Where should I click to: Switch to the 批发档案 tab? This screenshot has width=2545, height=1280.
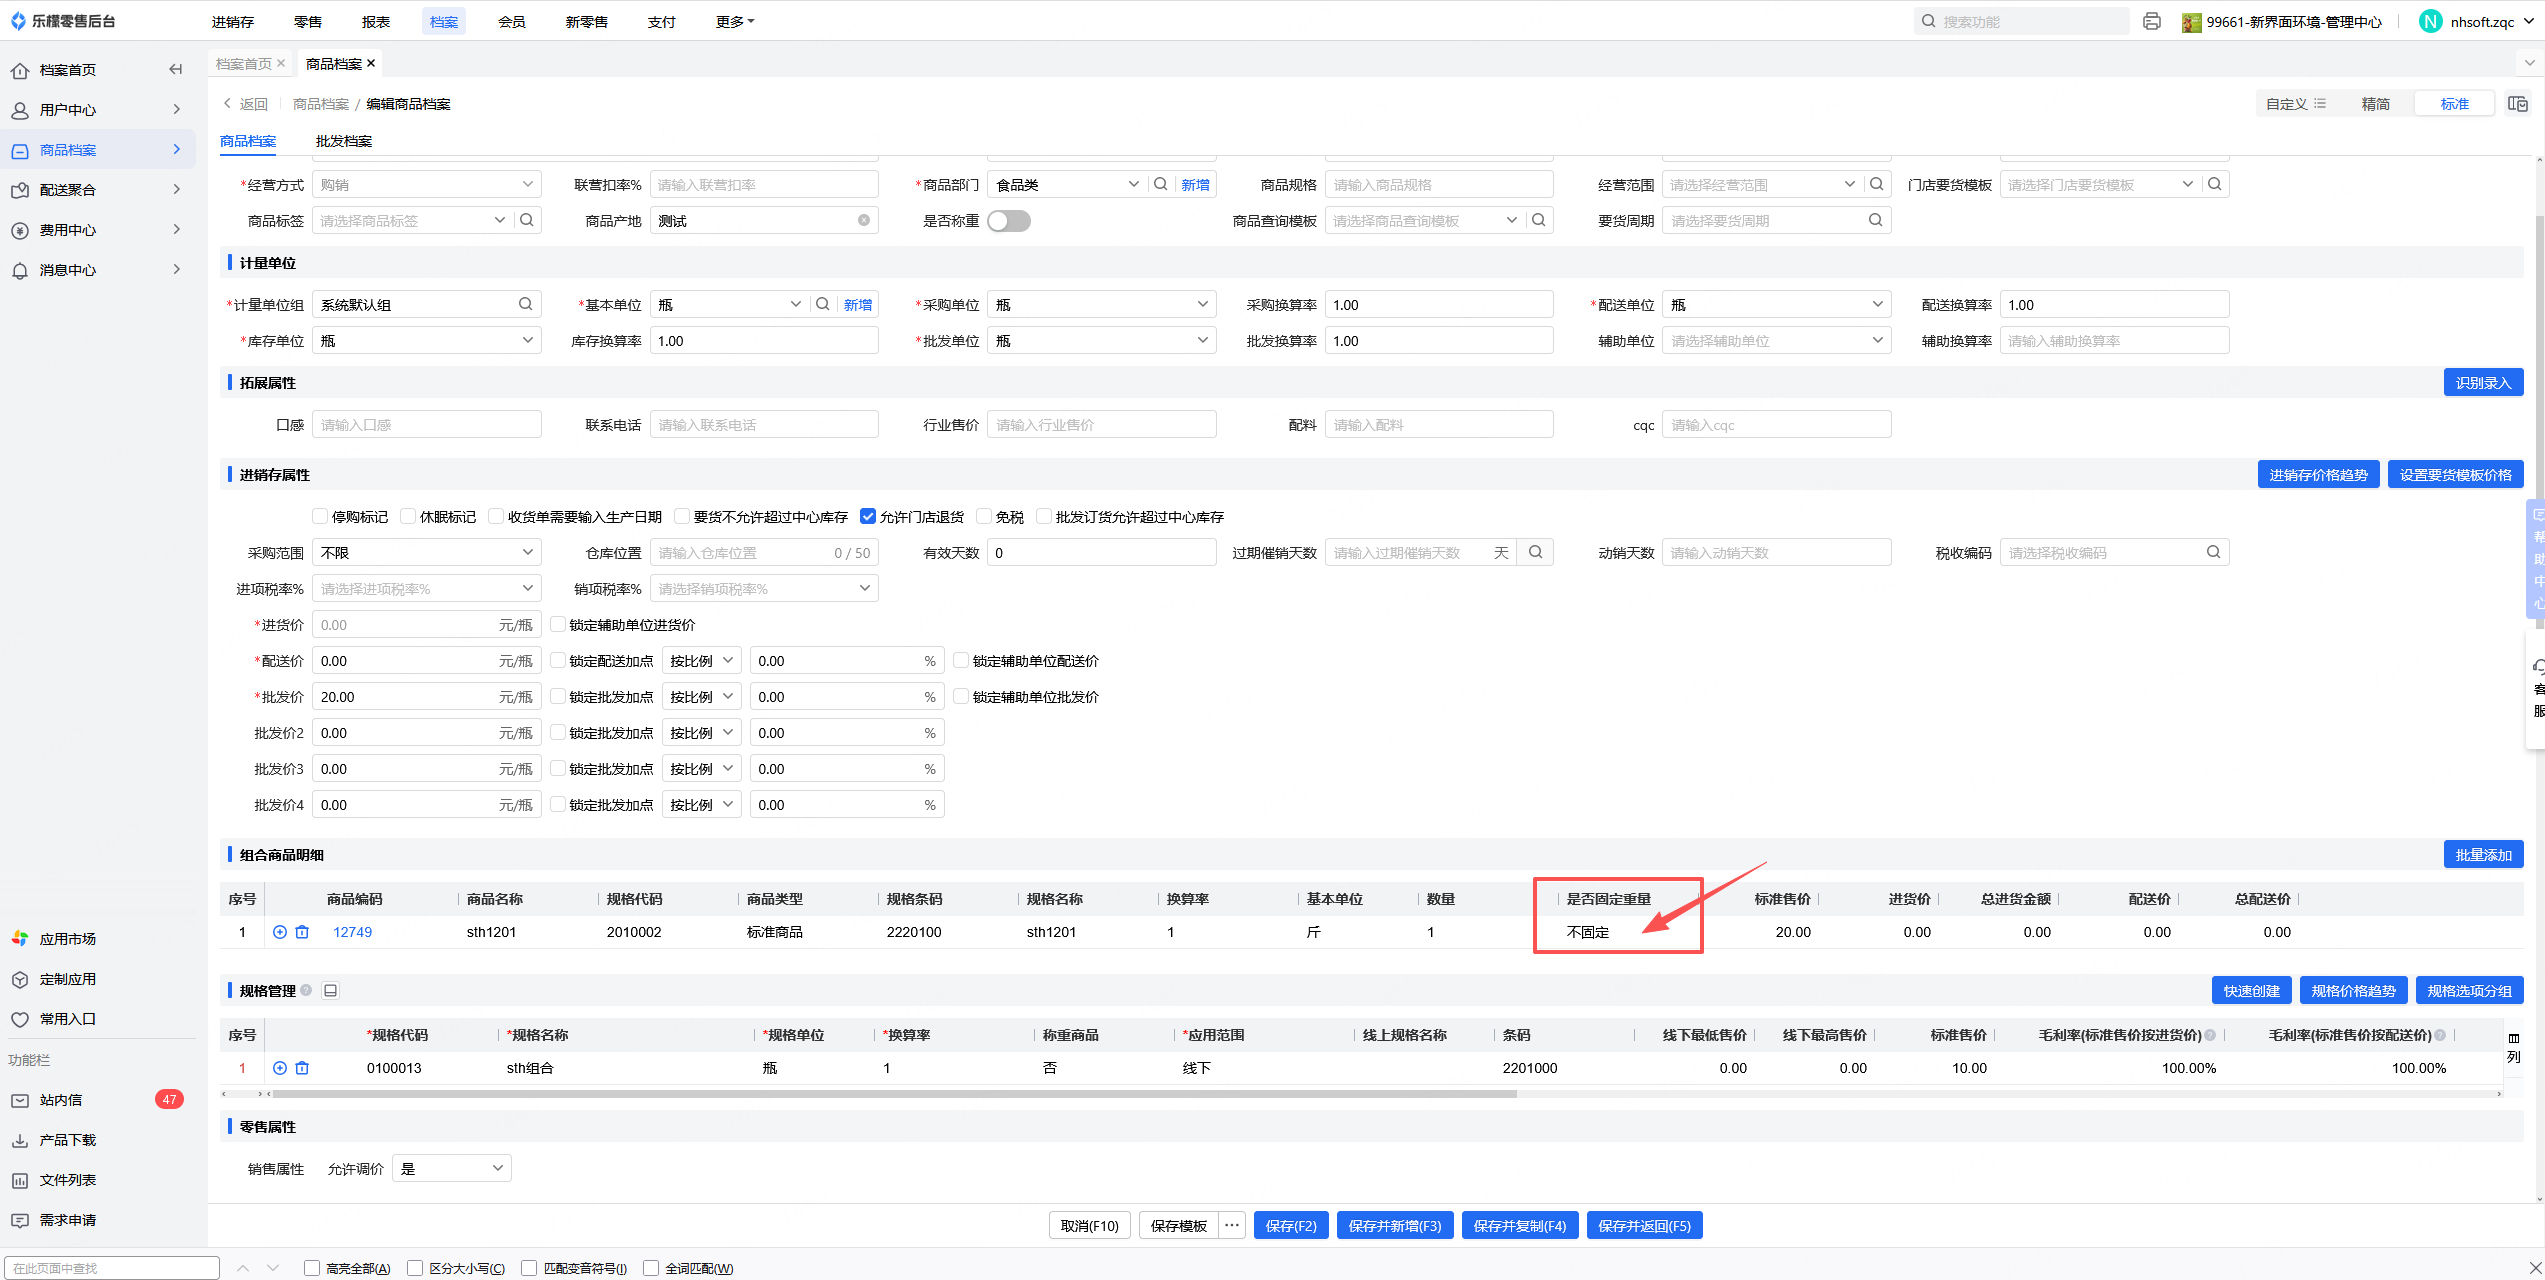343,141
